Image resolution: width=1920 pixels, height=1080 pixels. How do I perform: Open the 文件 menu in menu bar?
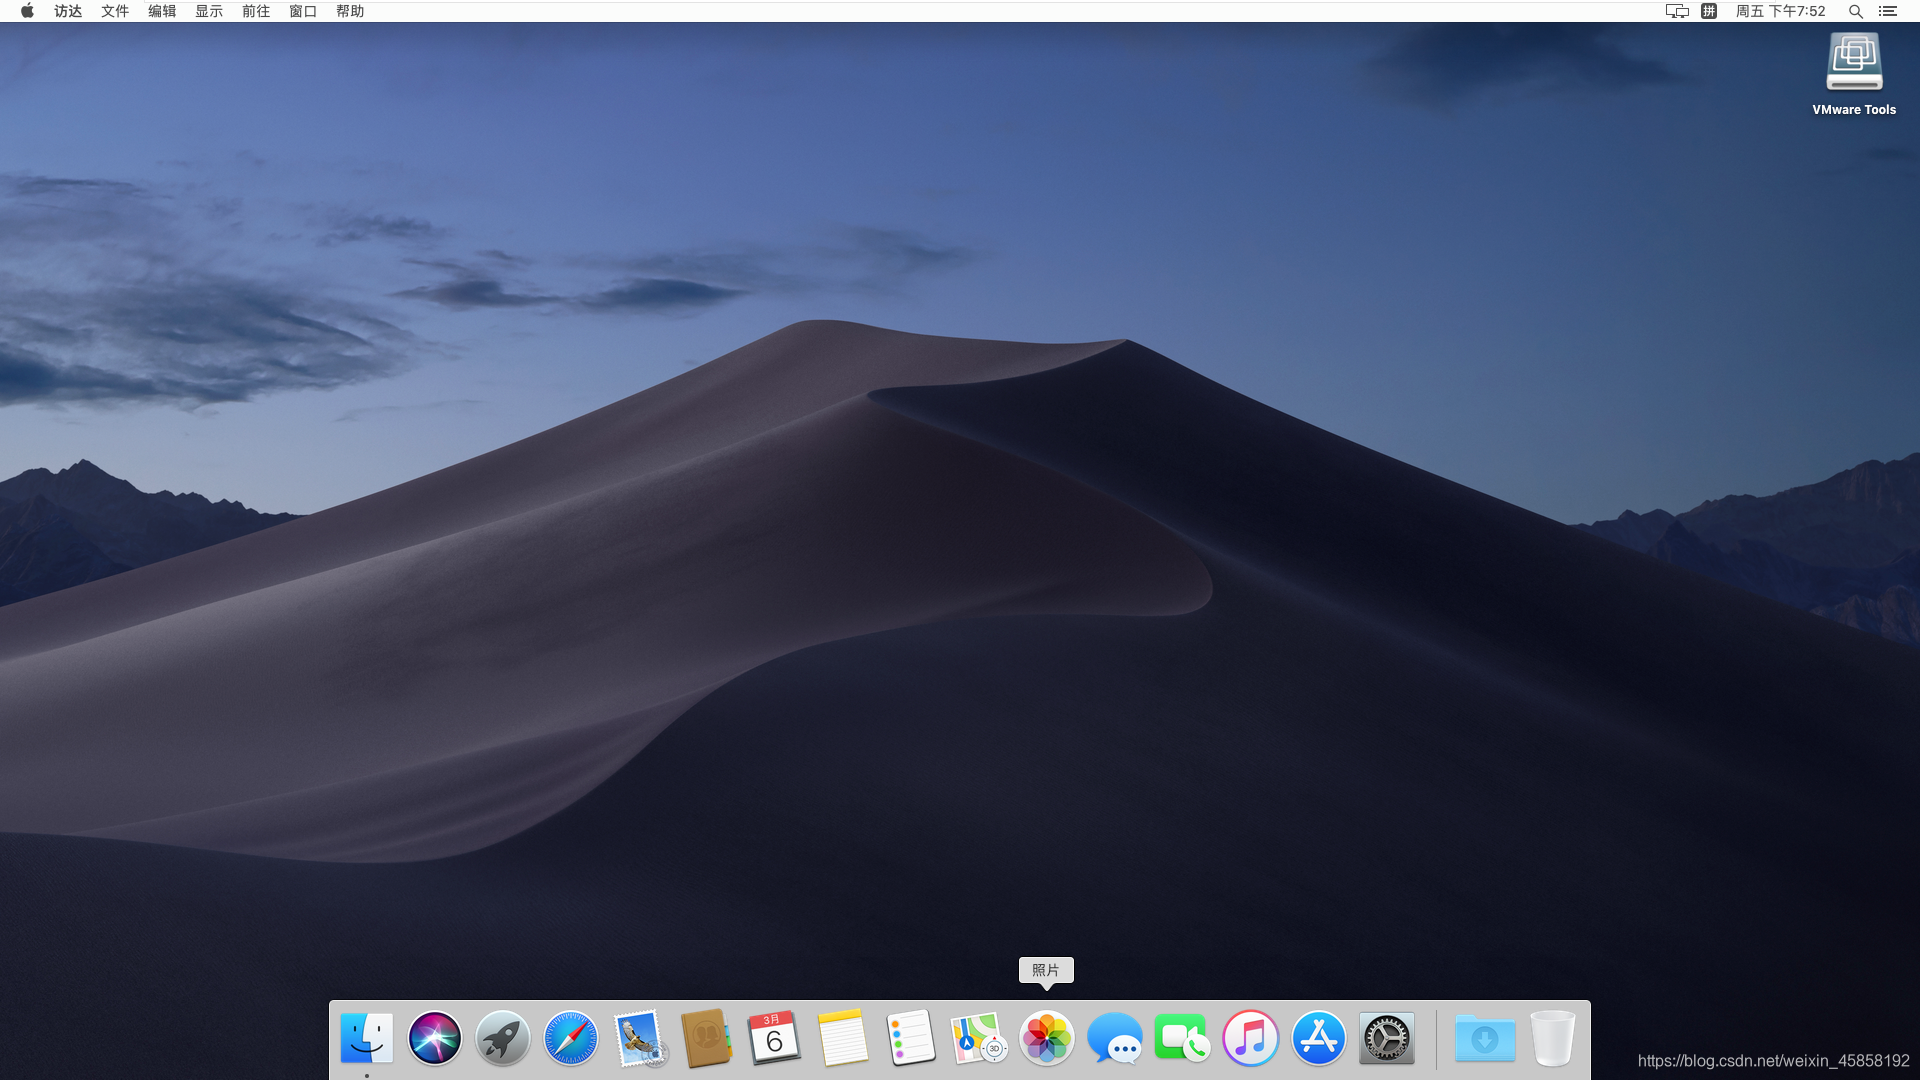click(x=115, y=11)
